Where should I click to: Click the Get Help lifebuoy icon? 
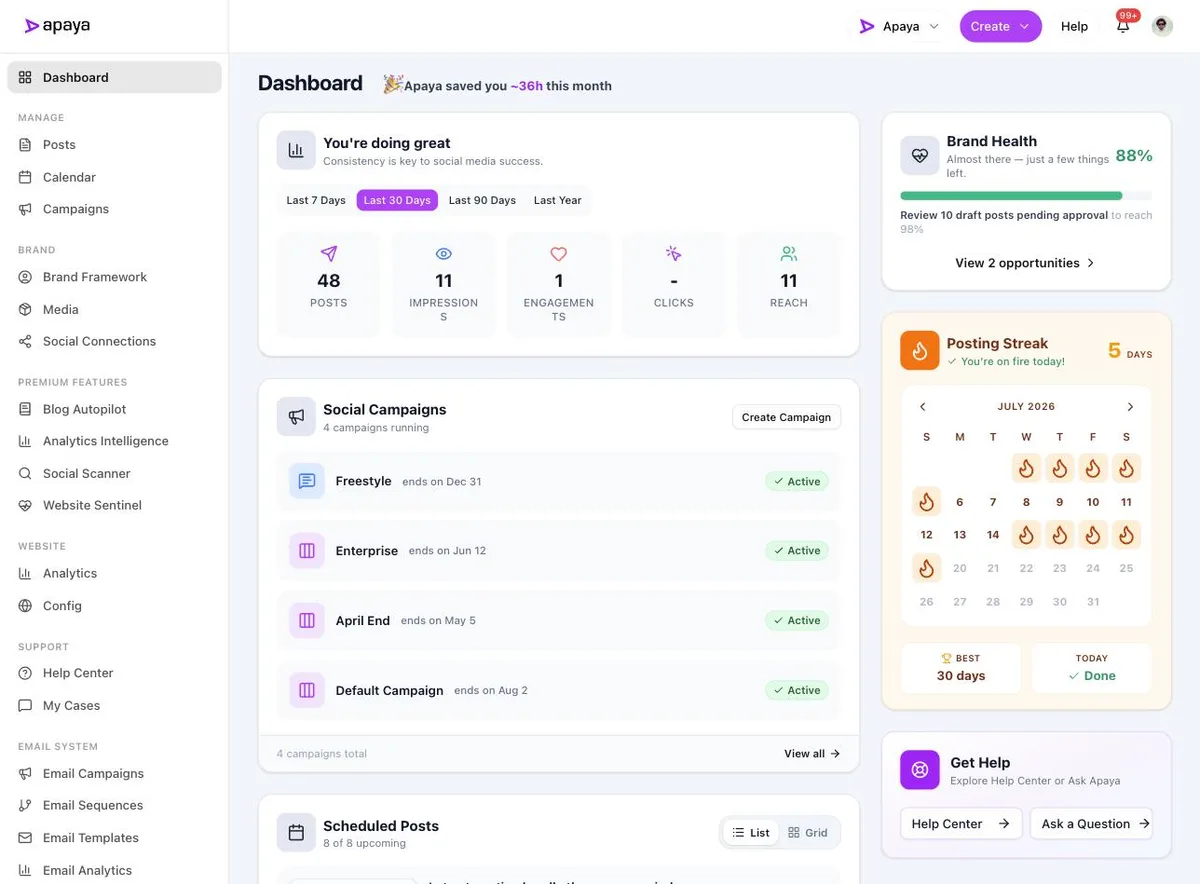point(920,770)
